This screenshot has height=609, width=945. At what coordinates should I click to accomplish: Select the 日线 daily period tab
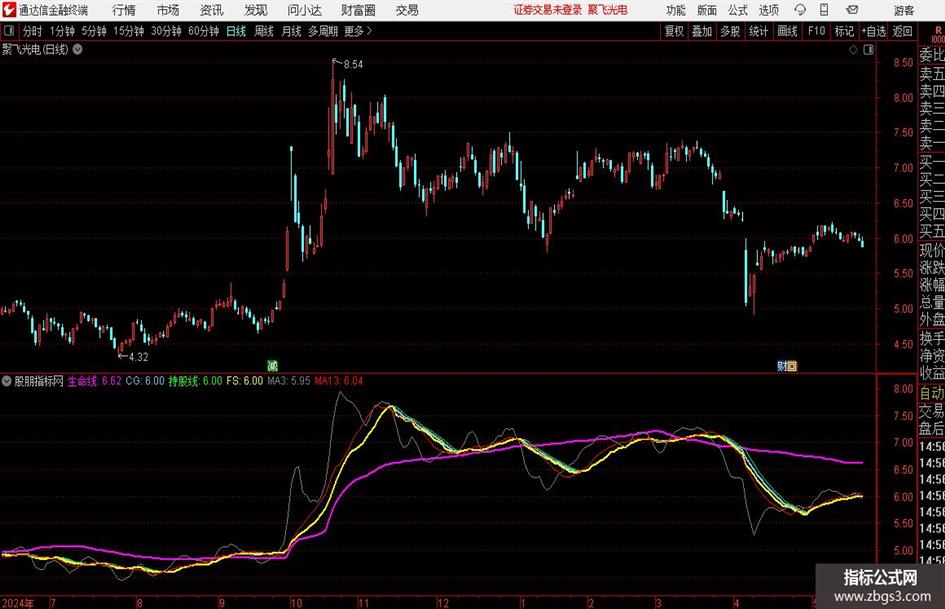[x=236, y=31]
